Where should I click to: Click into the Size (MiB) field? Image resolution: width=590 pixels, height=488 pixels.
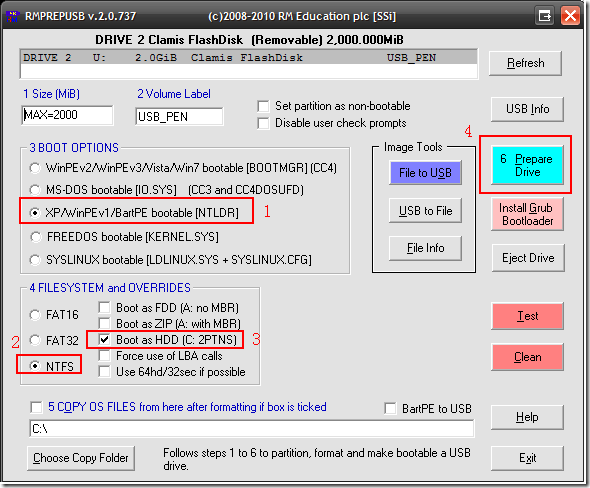pyautogui.click(x=67, y=115)
